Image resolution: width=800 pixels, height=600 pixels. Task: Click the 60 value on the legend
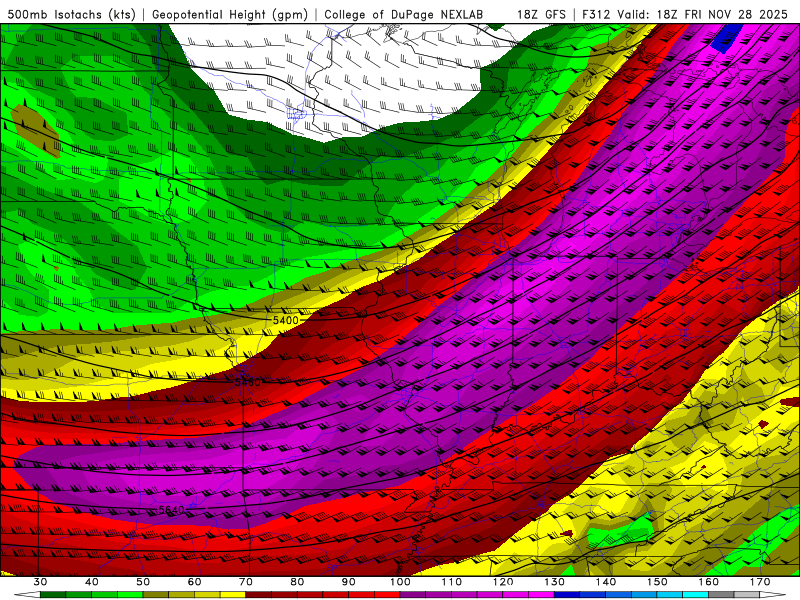point(194,582)
